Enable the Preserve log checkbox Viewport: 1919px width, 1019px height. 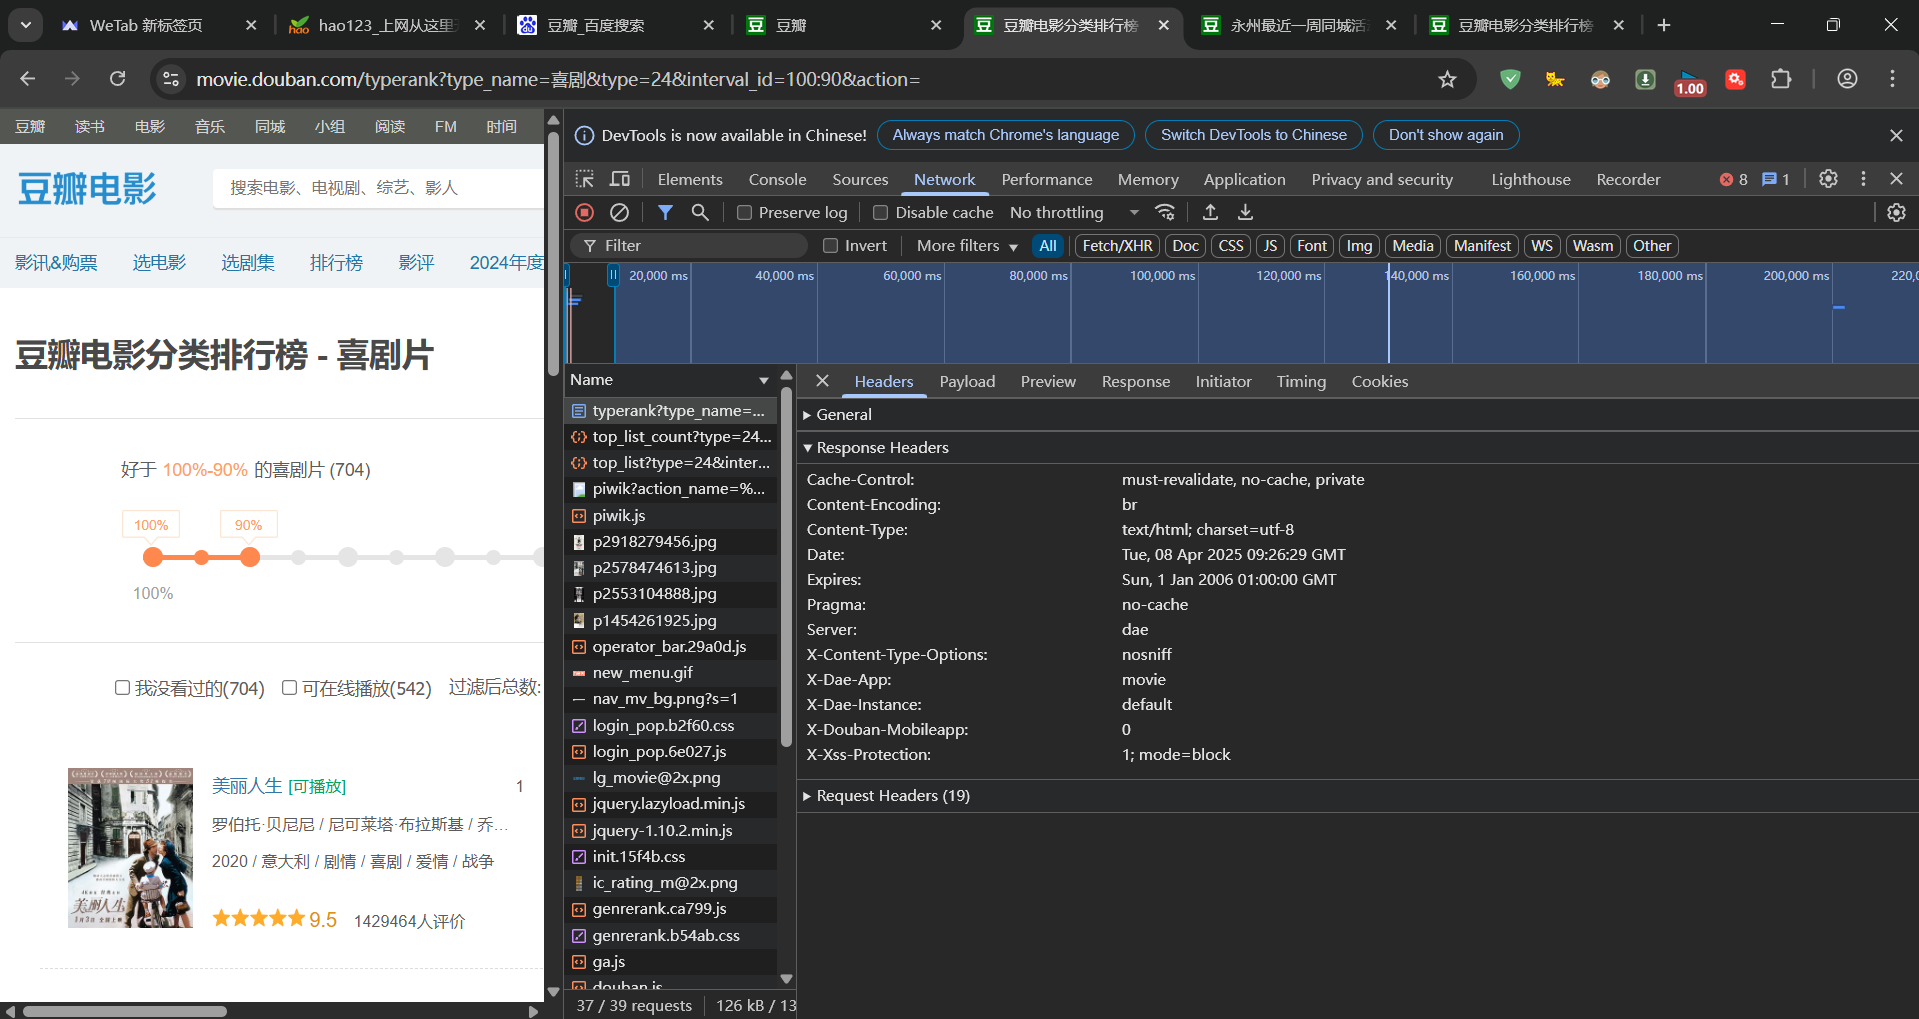[x=744, y=212]
